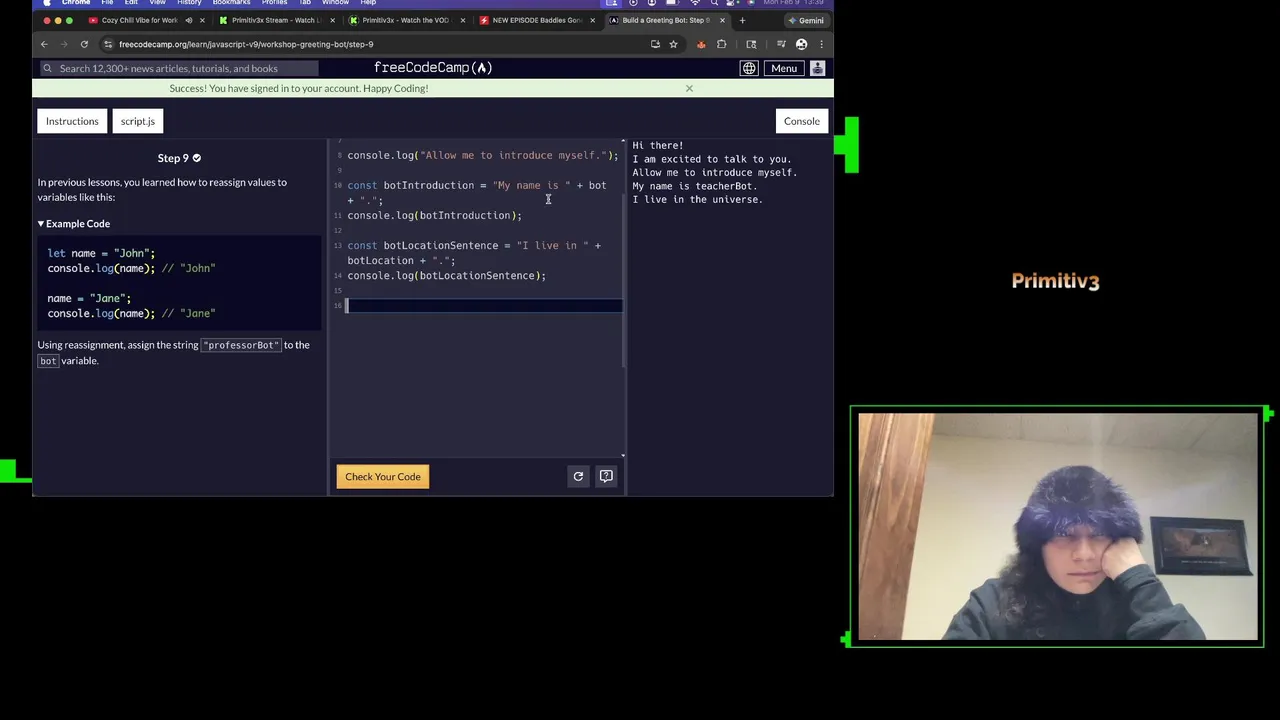This screenshot has width=1280, height=720.
Task: Reload the freeCodeCamp page
Action: (84, 44)
